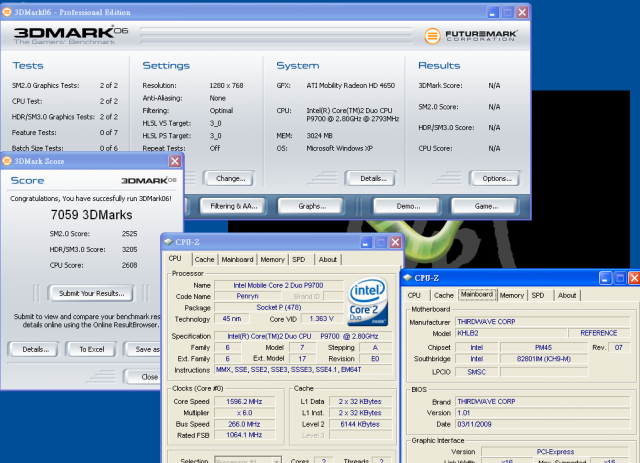
Task: Open the About tab in CPU-Z processor window
Action: (328, 259)
